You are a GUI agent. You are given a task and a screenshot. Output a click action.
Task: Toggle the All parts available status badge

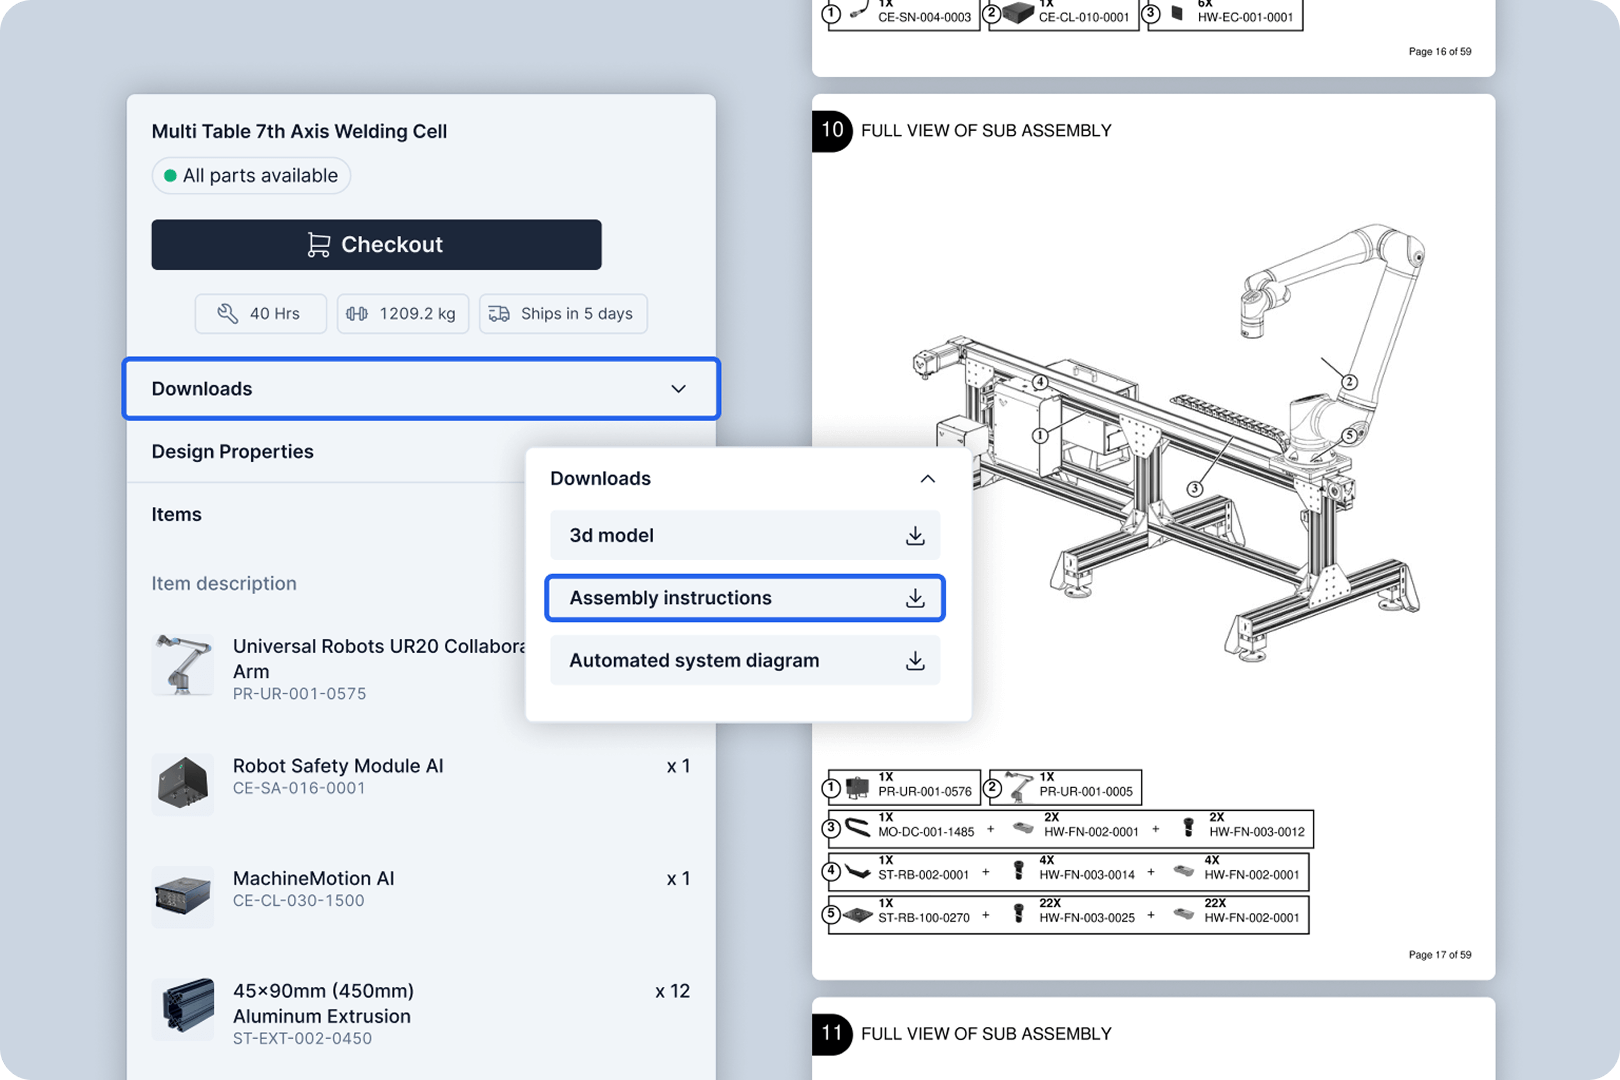pos(251,175)
